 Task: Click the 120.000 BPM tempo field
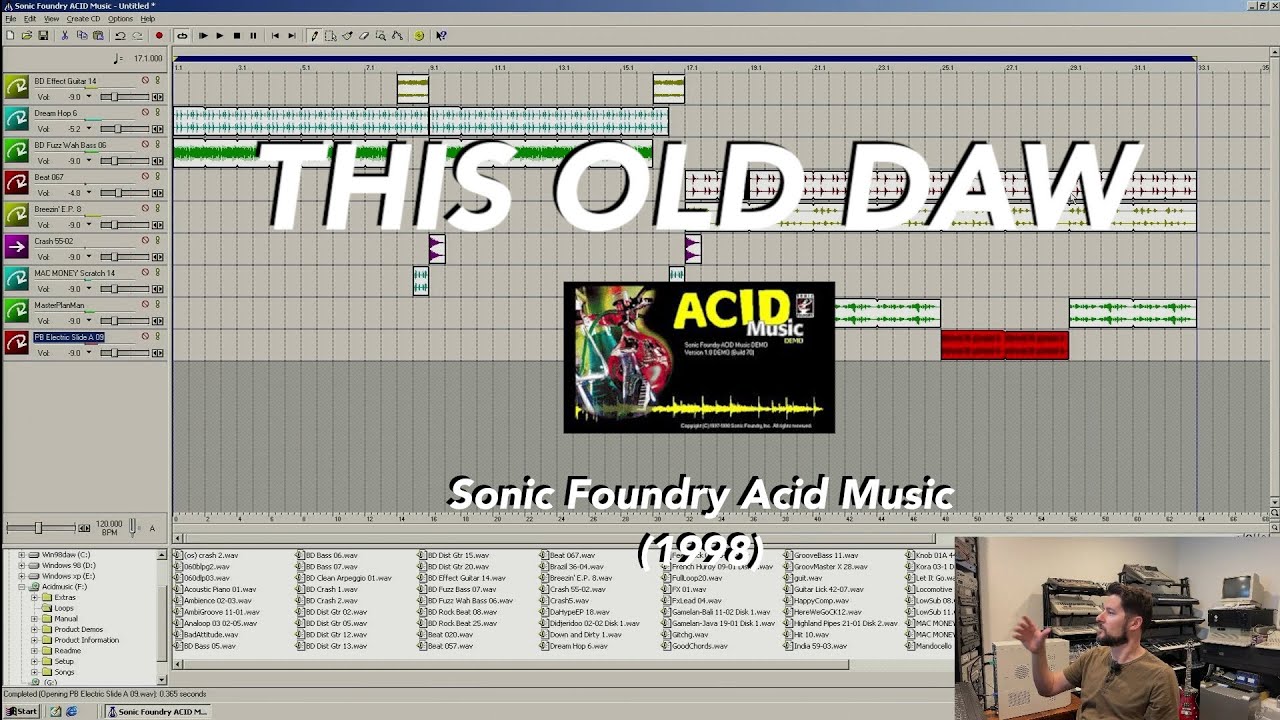point(110,526)
